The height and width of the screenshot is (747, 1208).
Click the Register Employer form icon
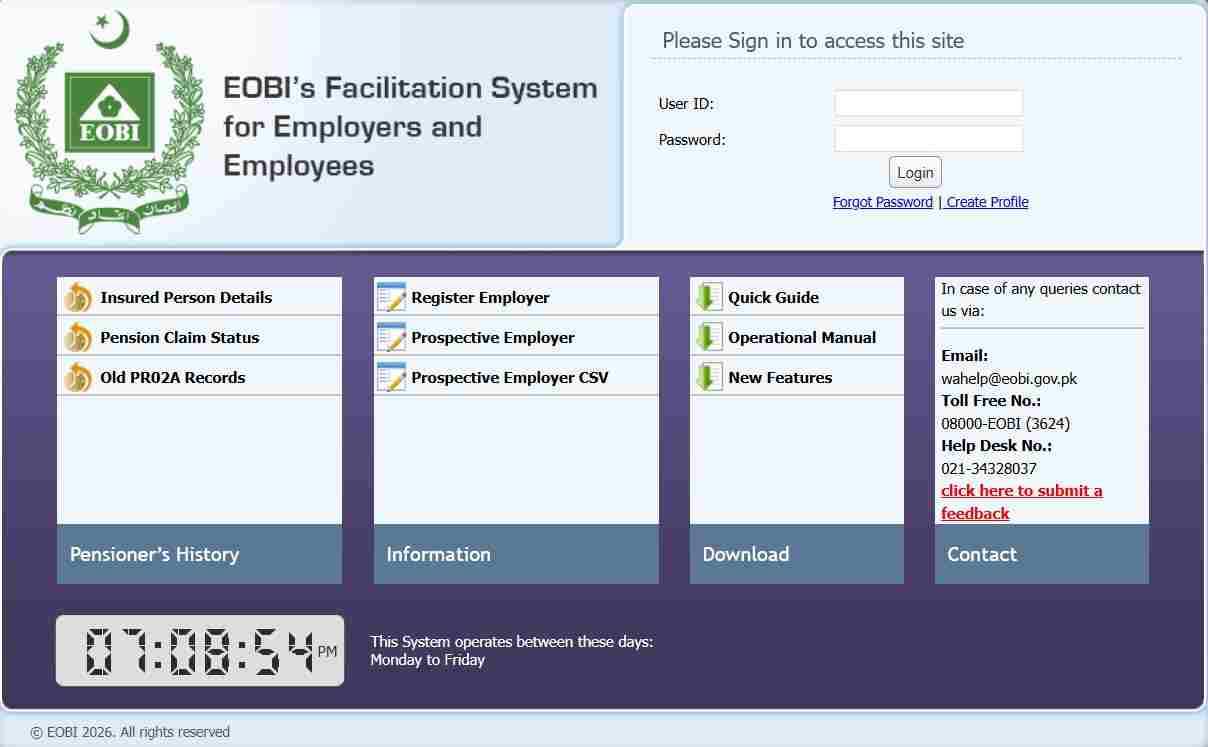393,297
